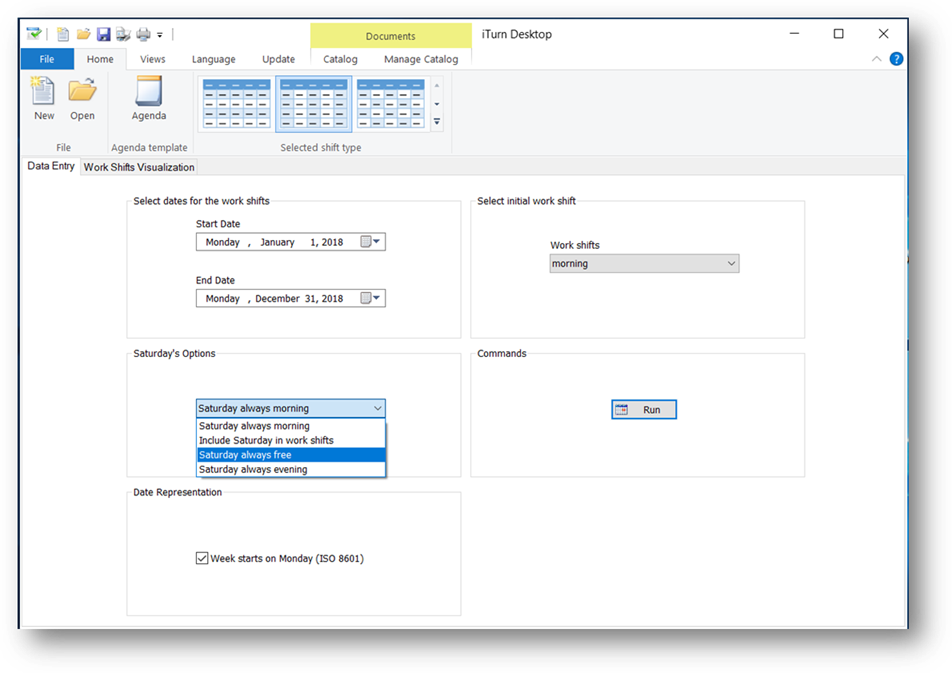Click the New document icon in quick access toolbar
The height and width of the screenshot is (673, 952).
point(63,34)
